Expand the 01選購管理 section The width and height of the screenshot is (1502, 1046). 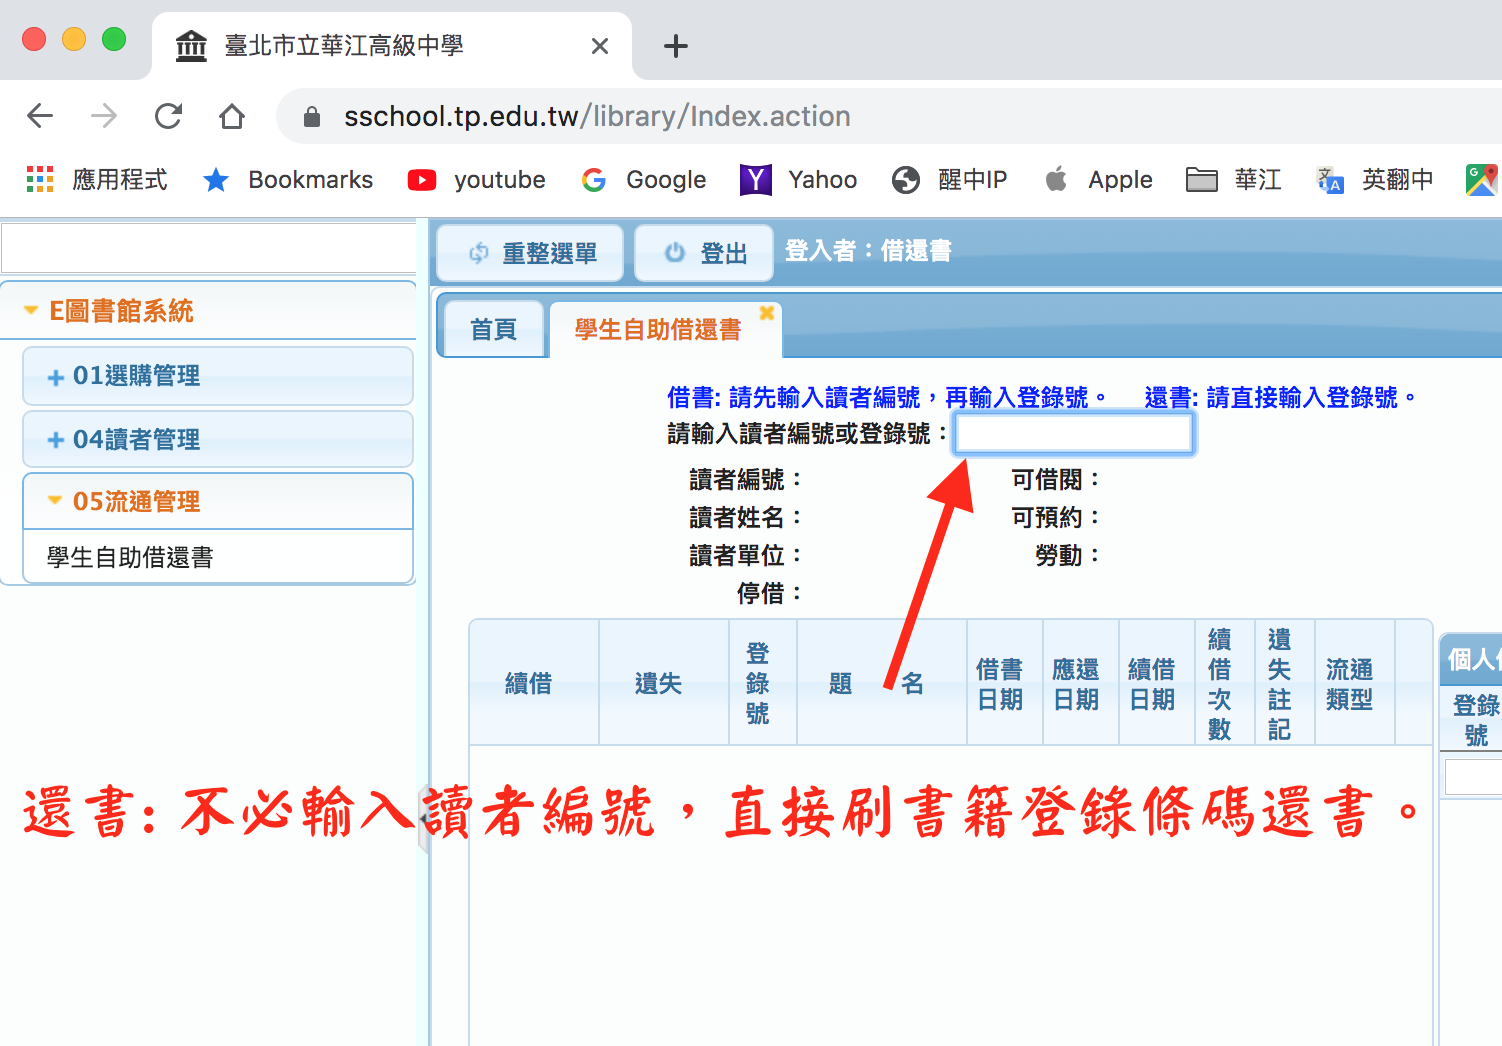coord(218,376)
